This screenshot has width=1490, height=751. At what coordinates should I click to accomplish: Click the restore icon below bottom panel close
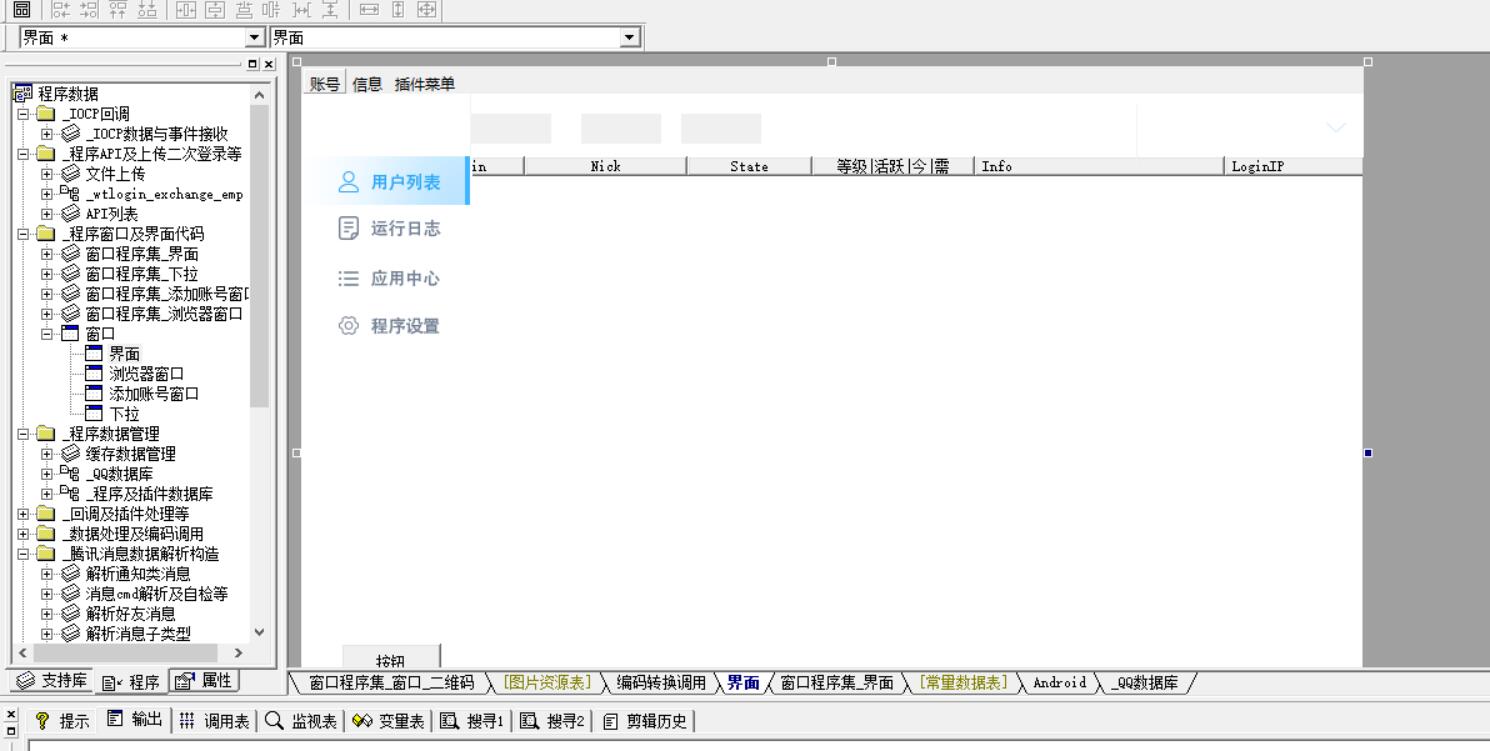(11, 730)
